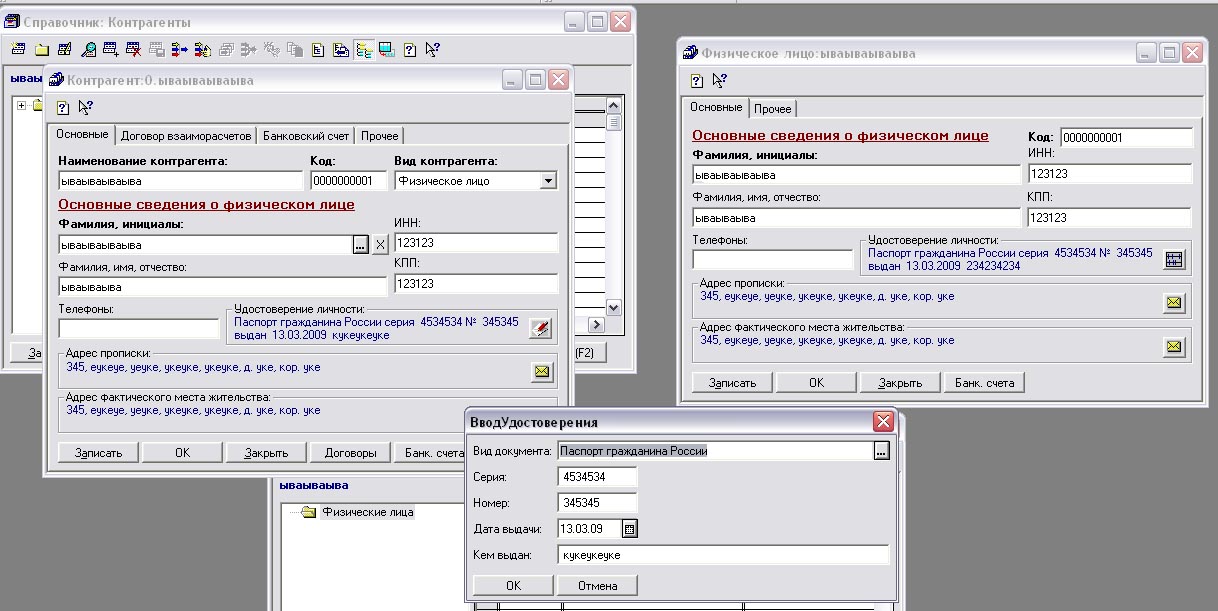Clear Фамилия, инициалы with the X button
Screen dimensions: 1218x611
[x=380, y=245]
